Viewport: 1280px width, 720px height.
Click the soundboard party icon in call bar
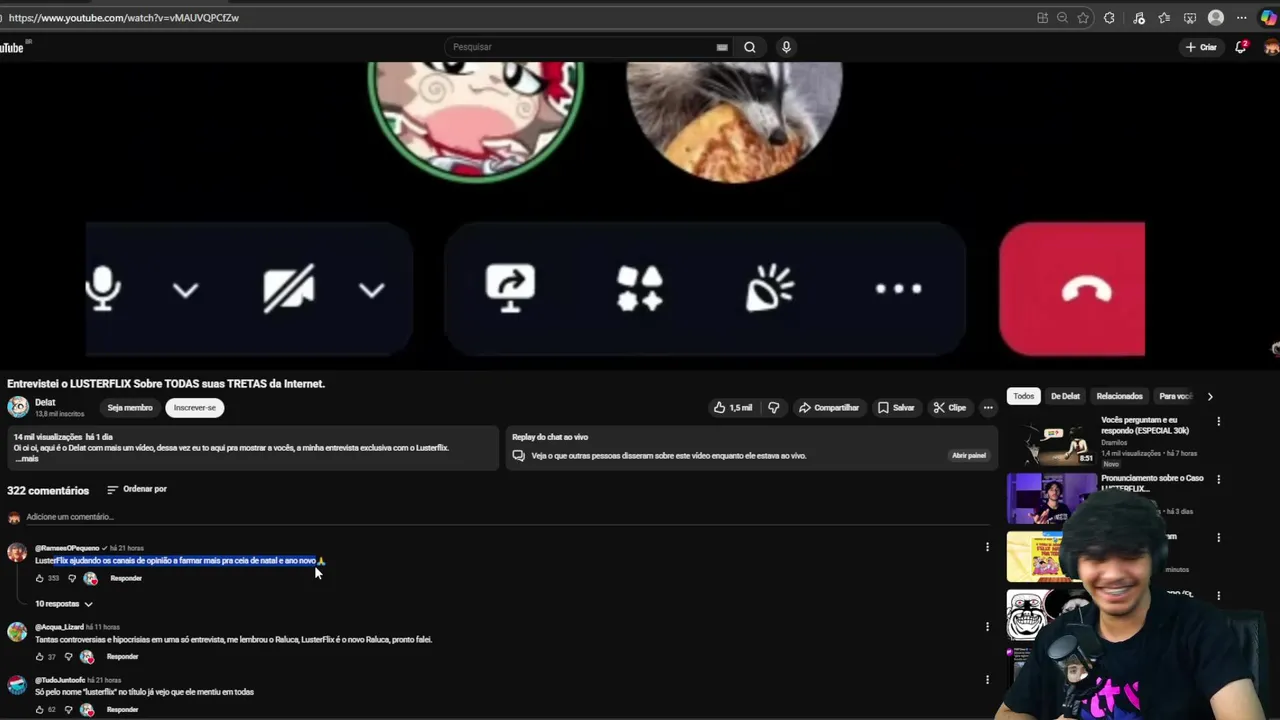point(770,289)
